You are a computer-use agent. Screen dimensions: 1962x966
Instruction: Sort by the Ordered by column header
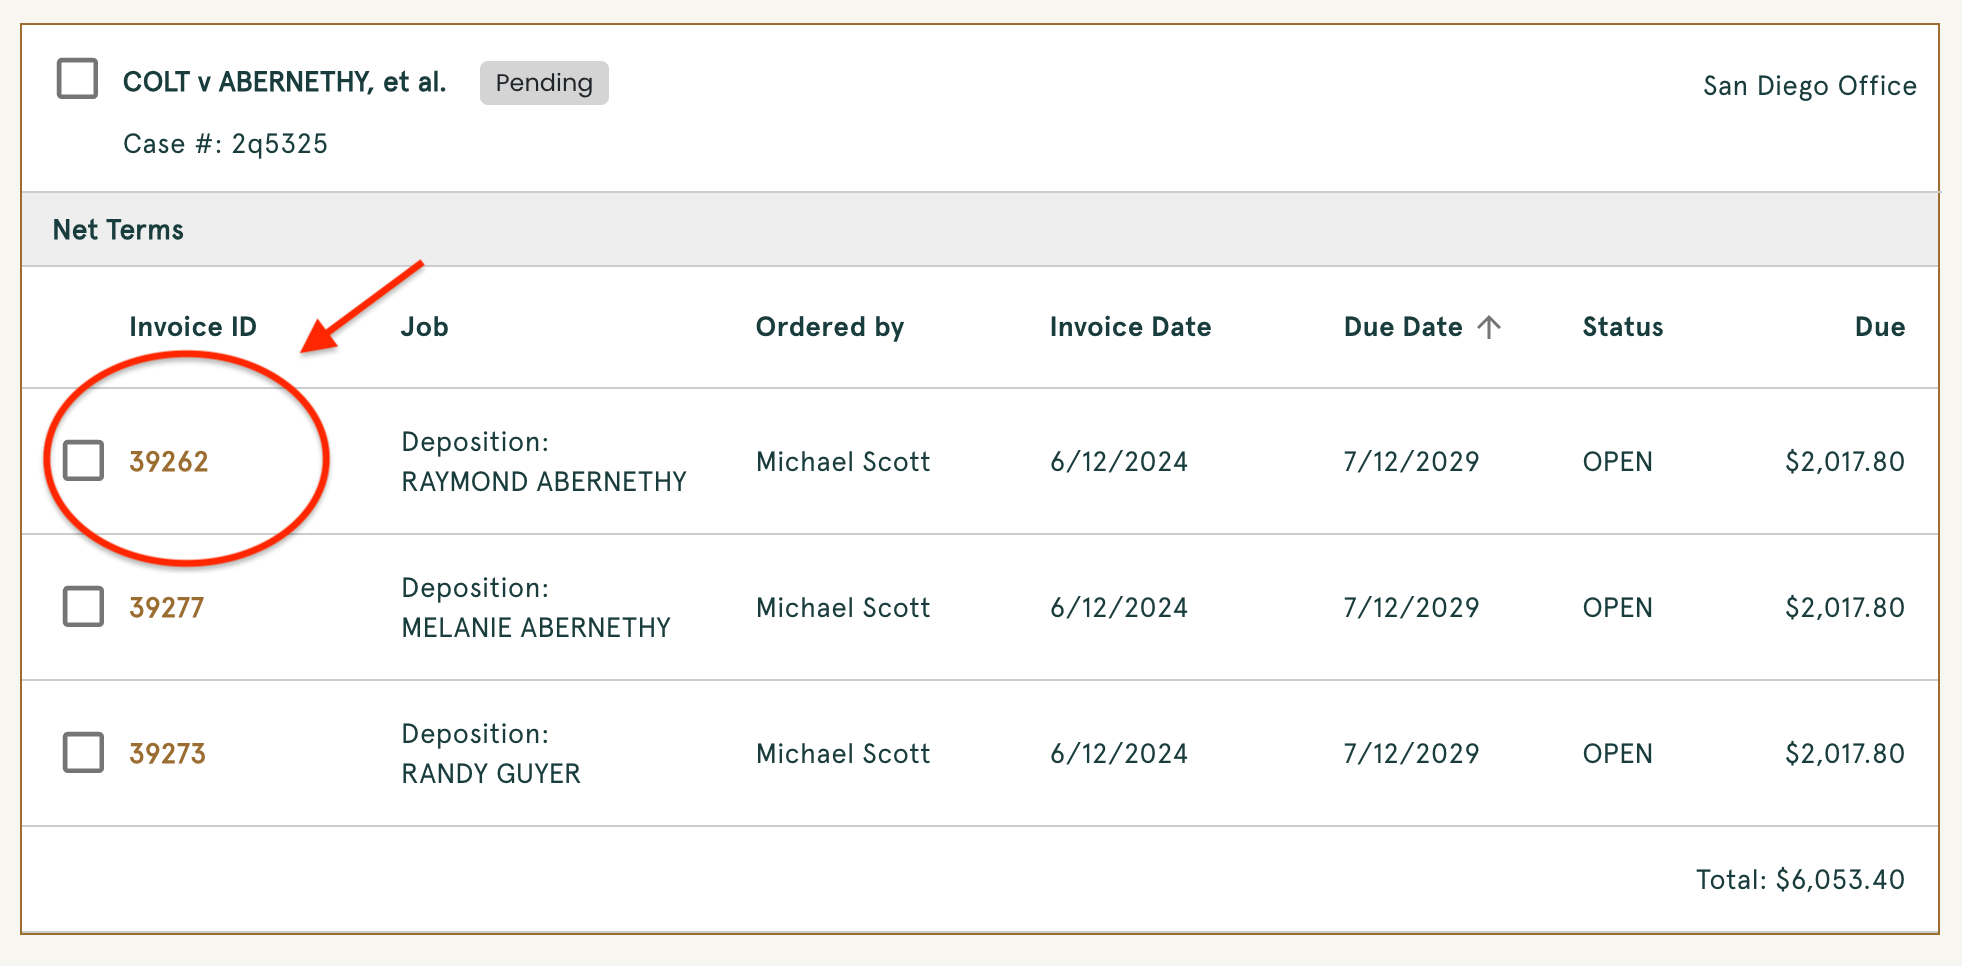coord(829,327)
